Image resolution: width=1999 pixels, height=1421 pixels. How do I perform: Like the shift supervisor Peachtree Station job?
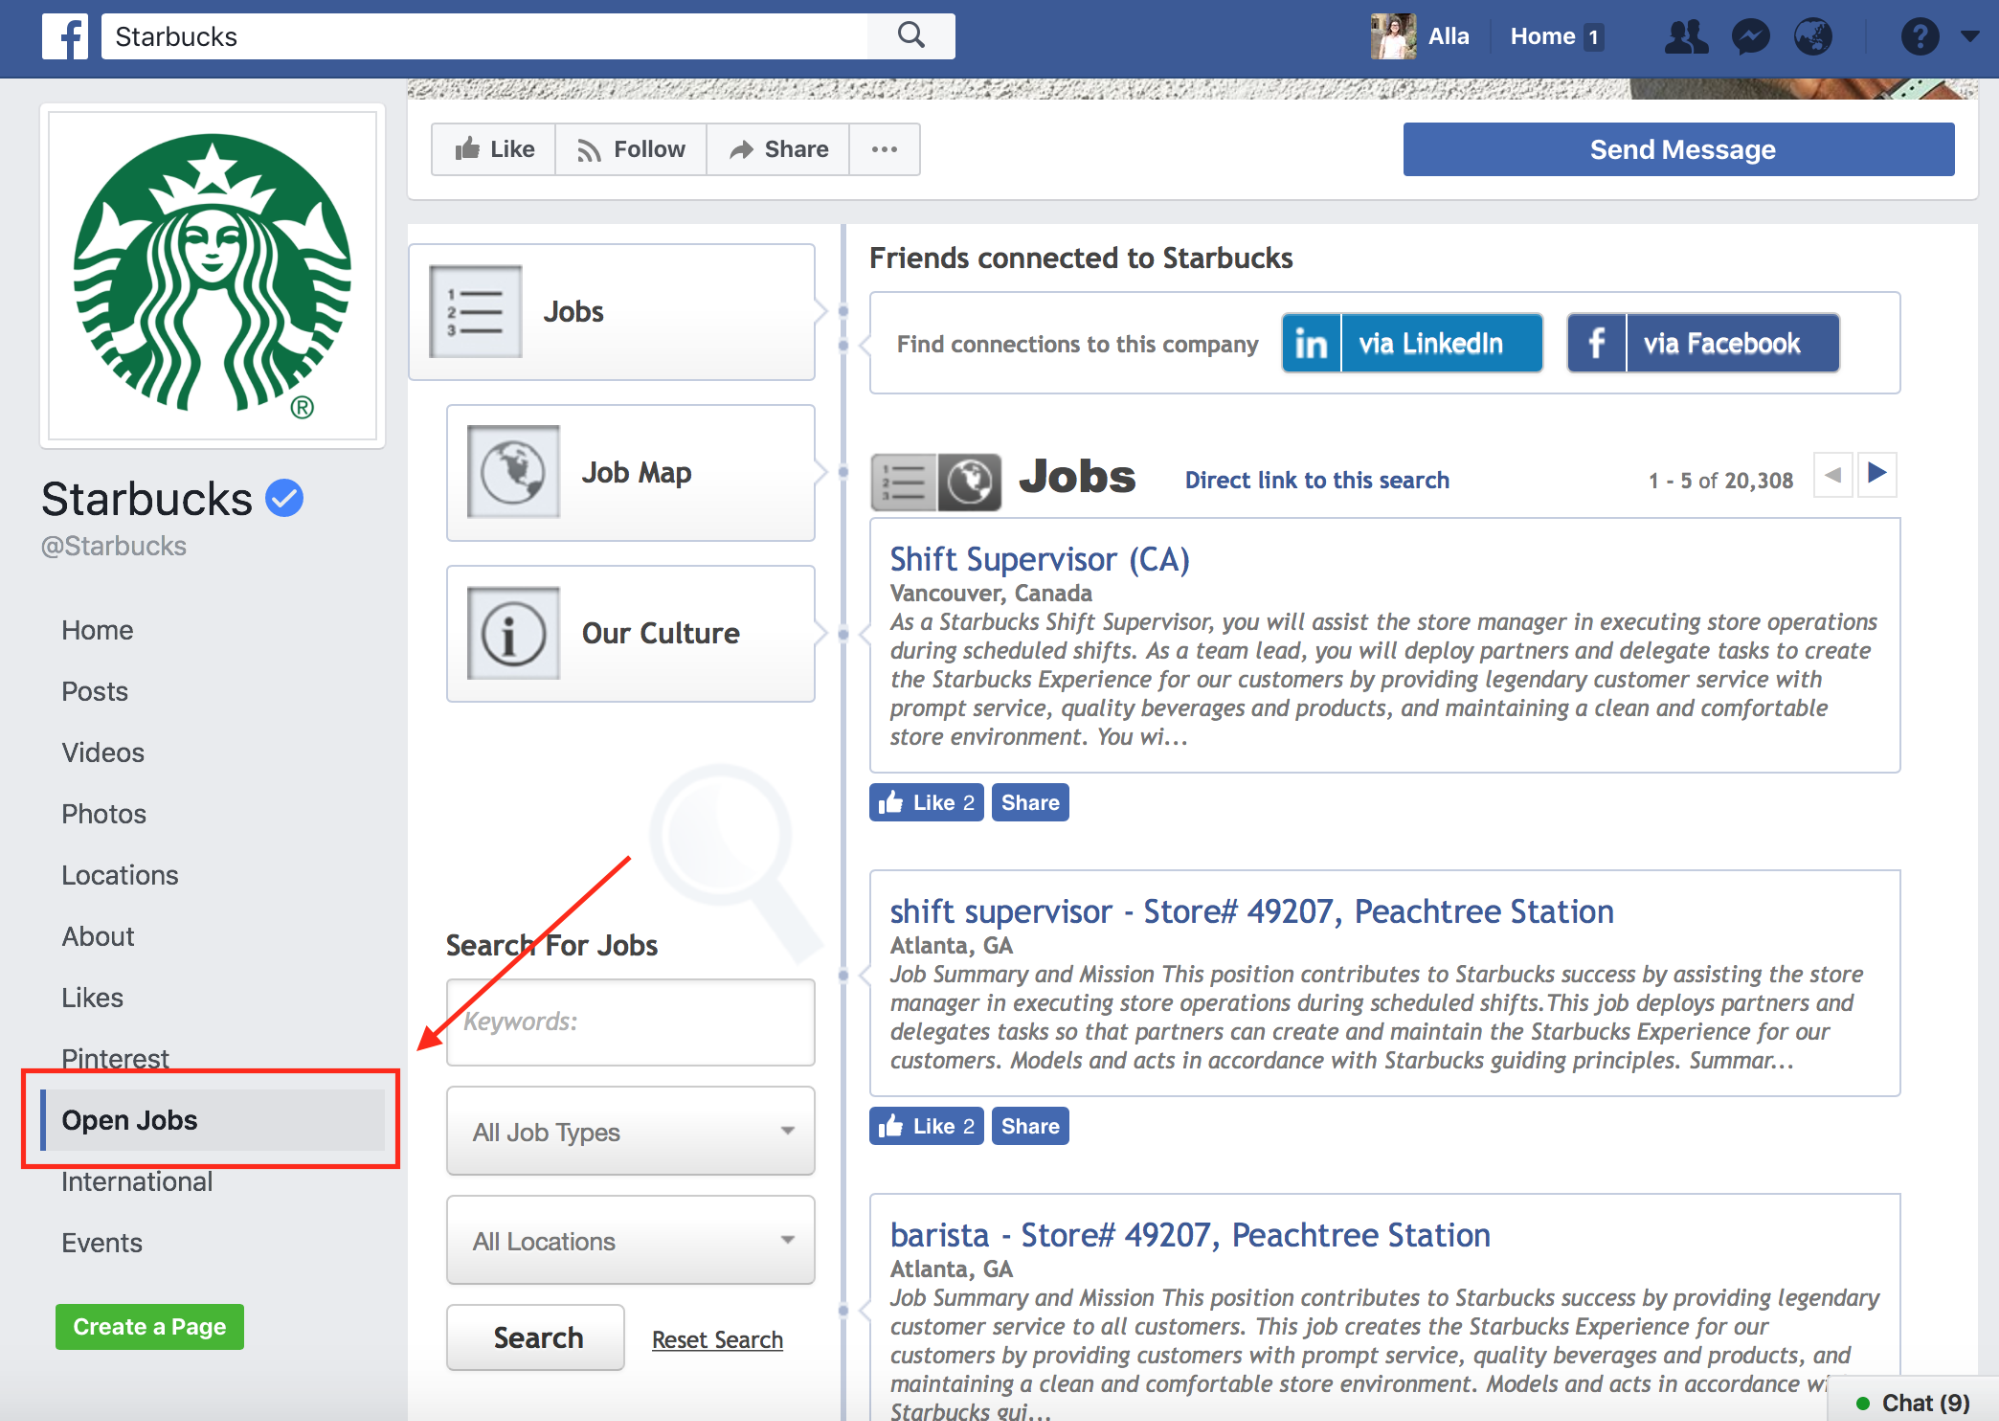click(927, 1126)
